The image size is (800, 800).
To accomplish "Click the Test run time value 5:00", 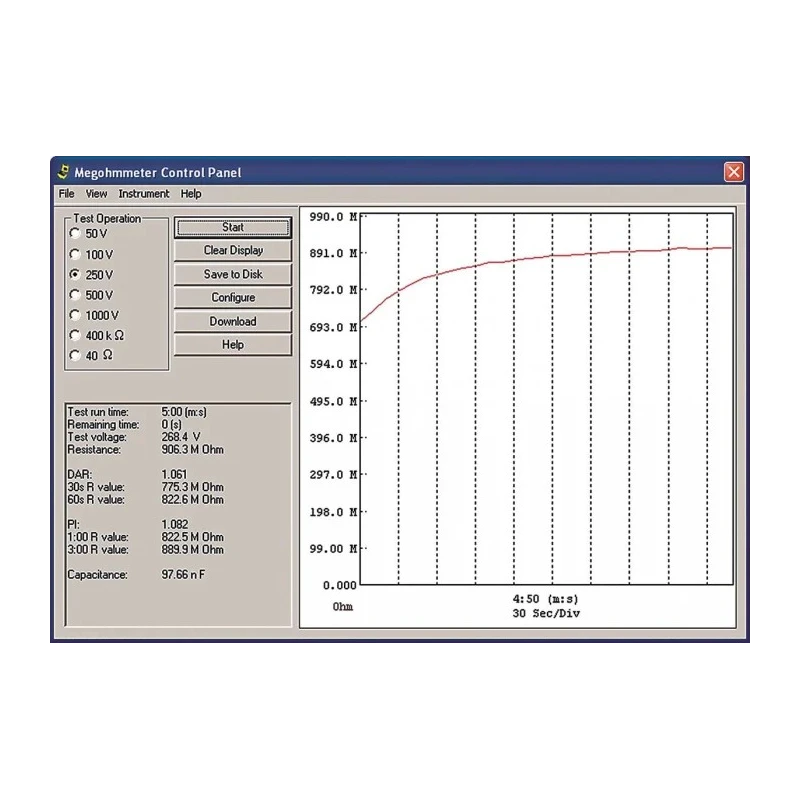I will [x=184, y=412].
